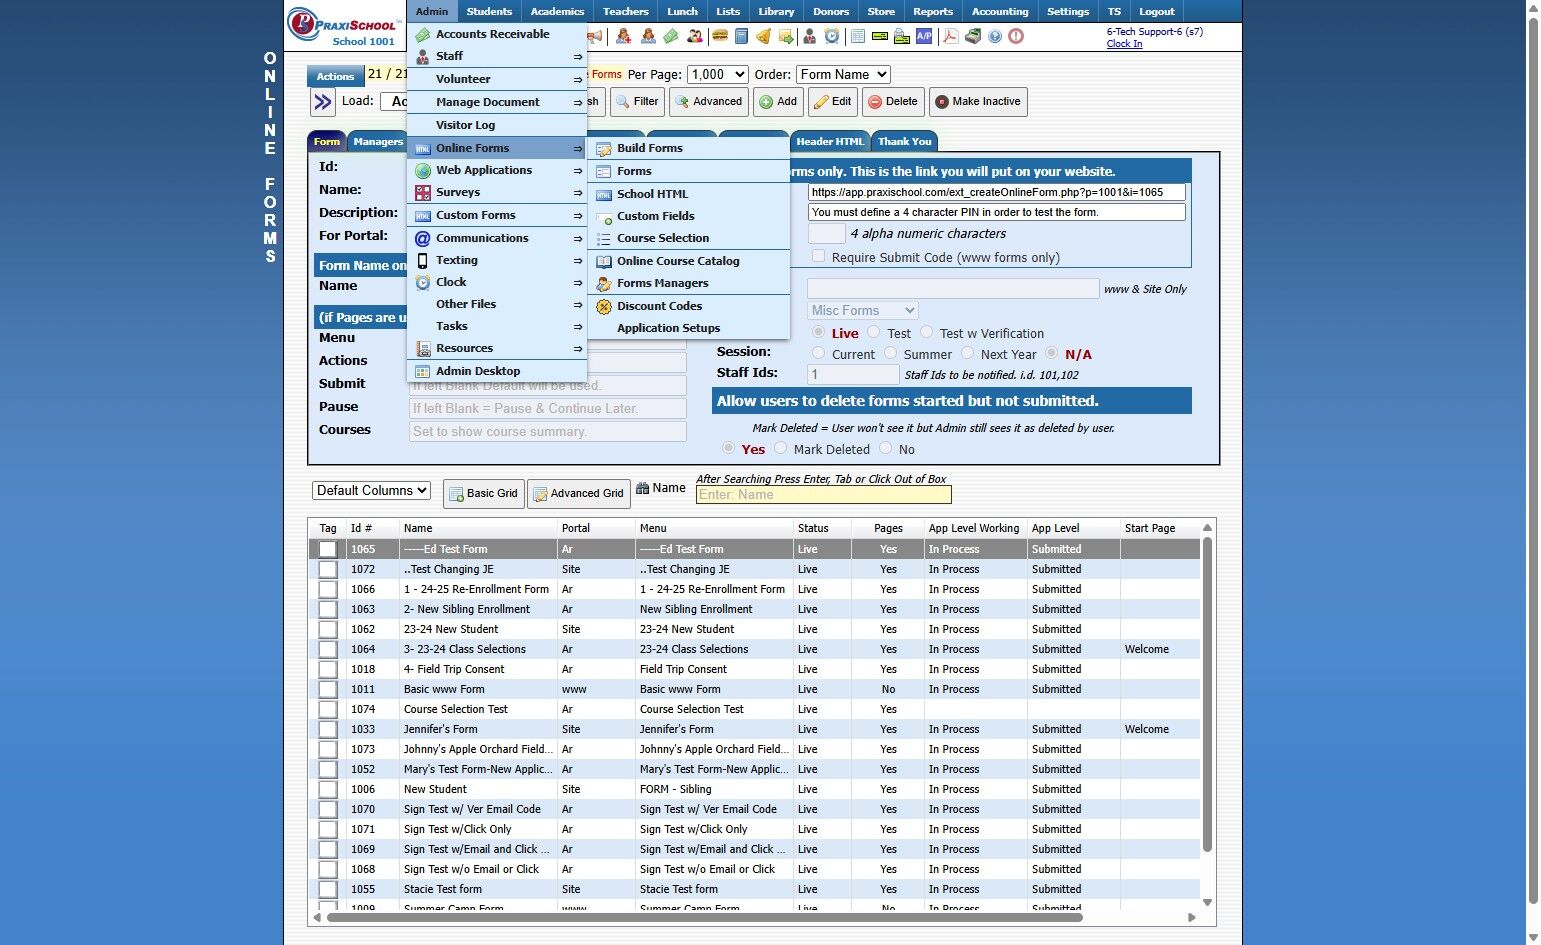1541x945 pixels.
Task: Expand the Web Applications submenu
Action: pos(497,170)
